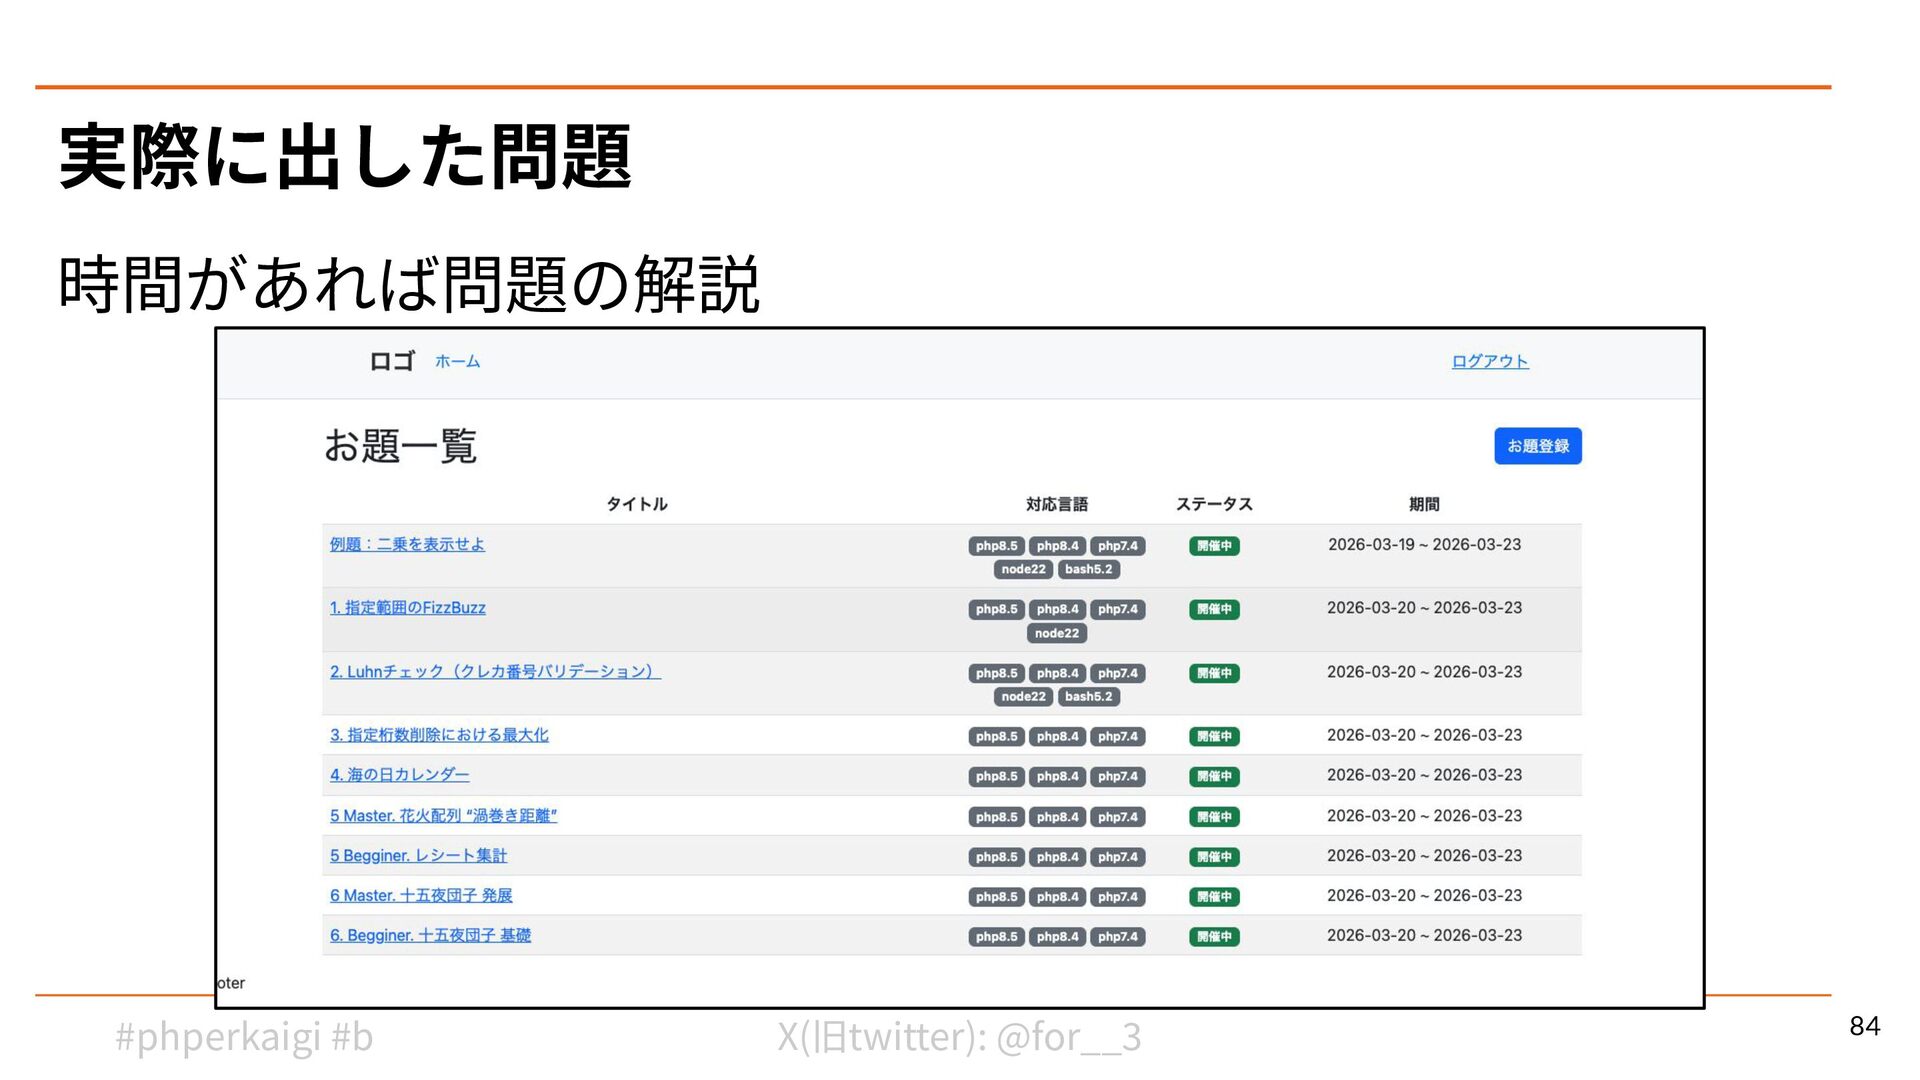The image size is (1920, 1080).
Task: Click php7.4 badge in Luhnチェック row
Action: tap(1117, 674)
